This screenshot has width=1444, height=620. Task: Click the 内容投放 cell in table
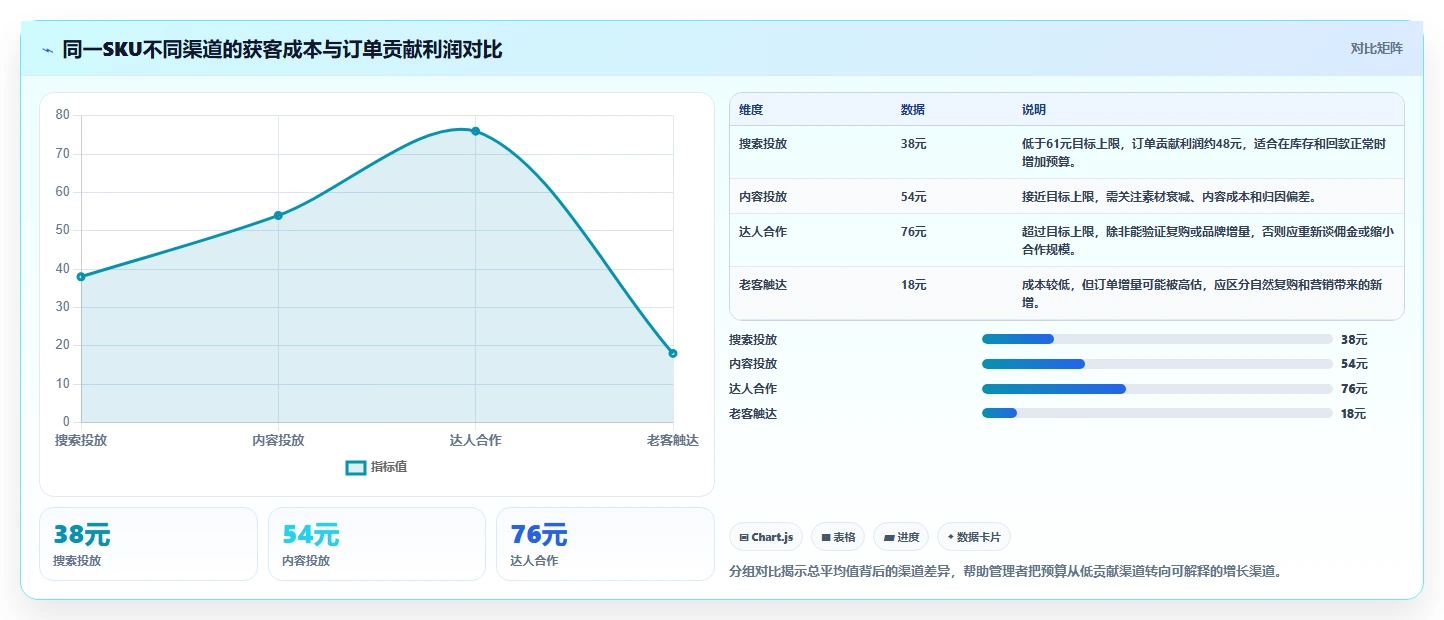(763, 197)
